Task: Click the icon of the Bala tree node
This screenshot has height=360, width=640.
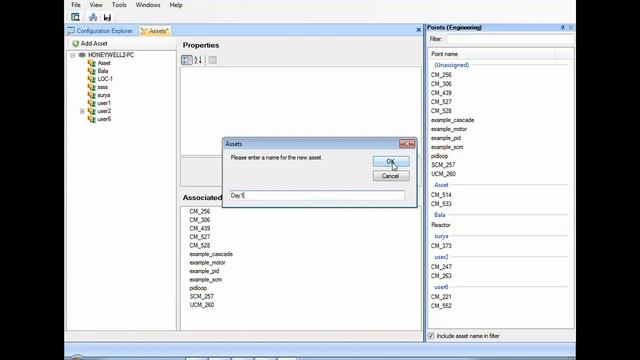Action: pyautogui.click(x=91, y=71)
